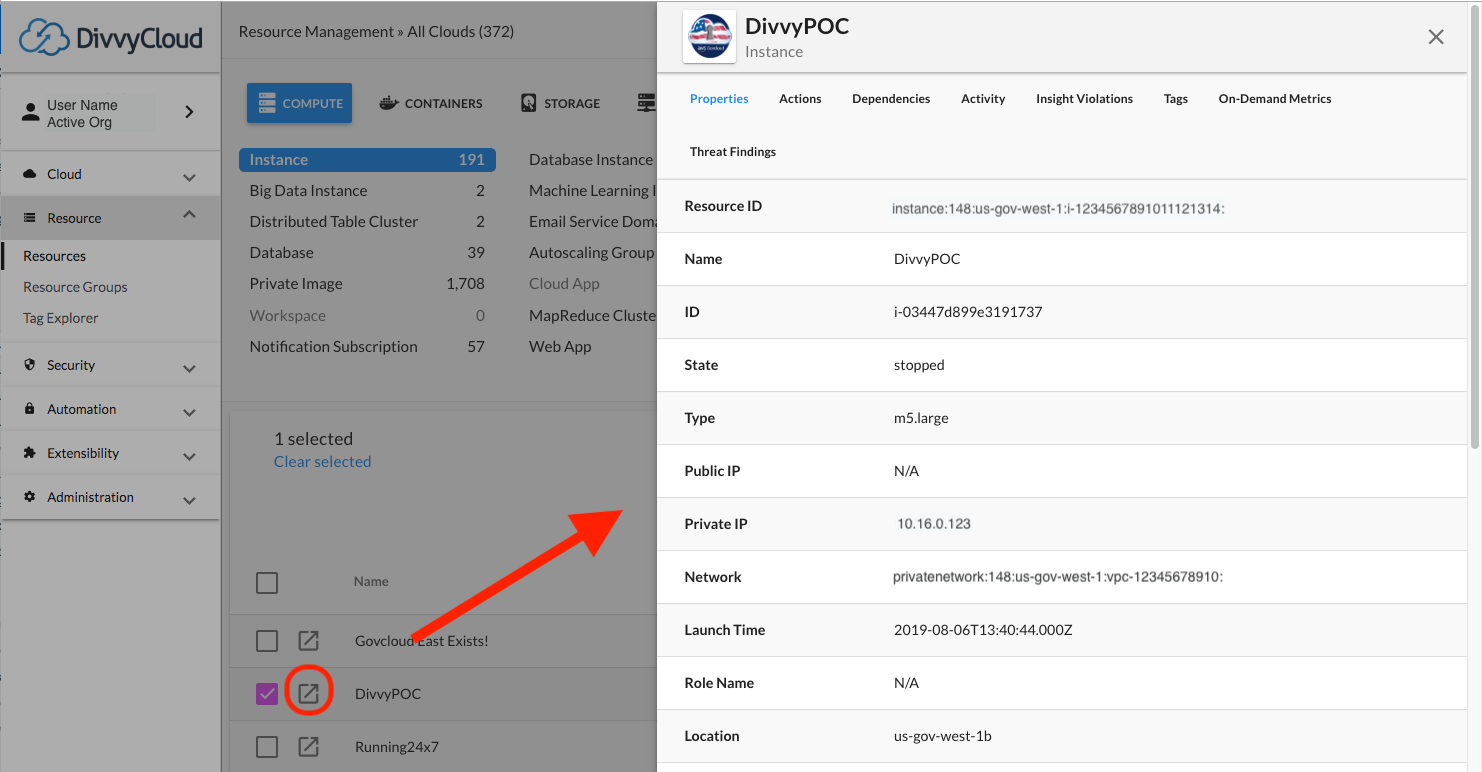The height and width of the screenshot is (772, 1482).
Task: Click the Network value privatenetwork text
Action: click(x=1058, y=577)
